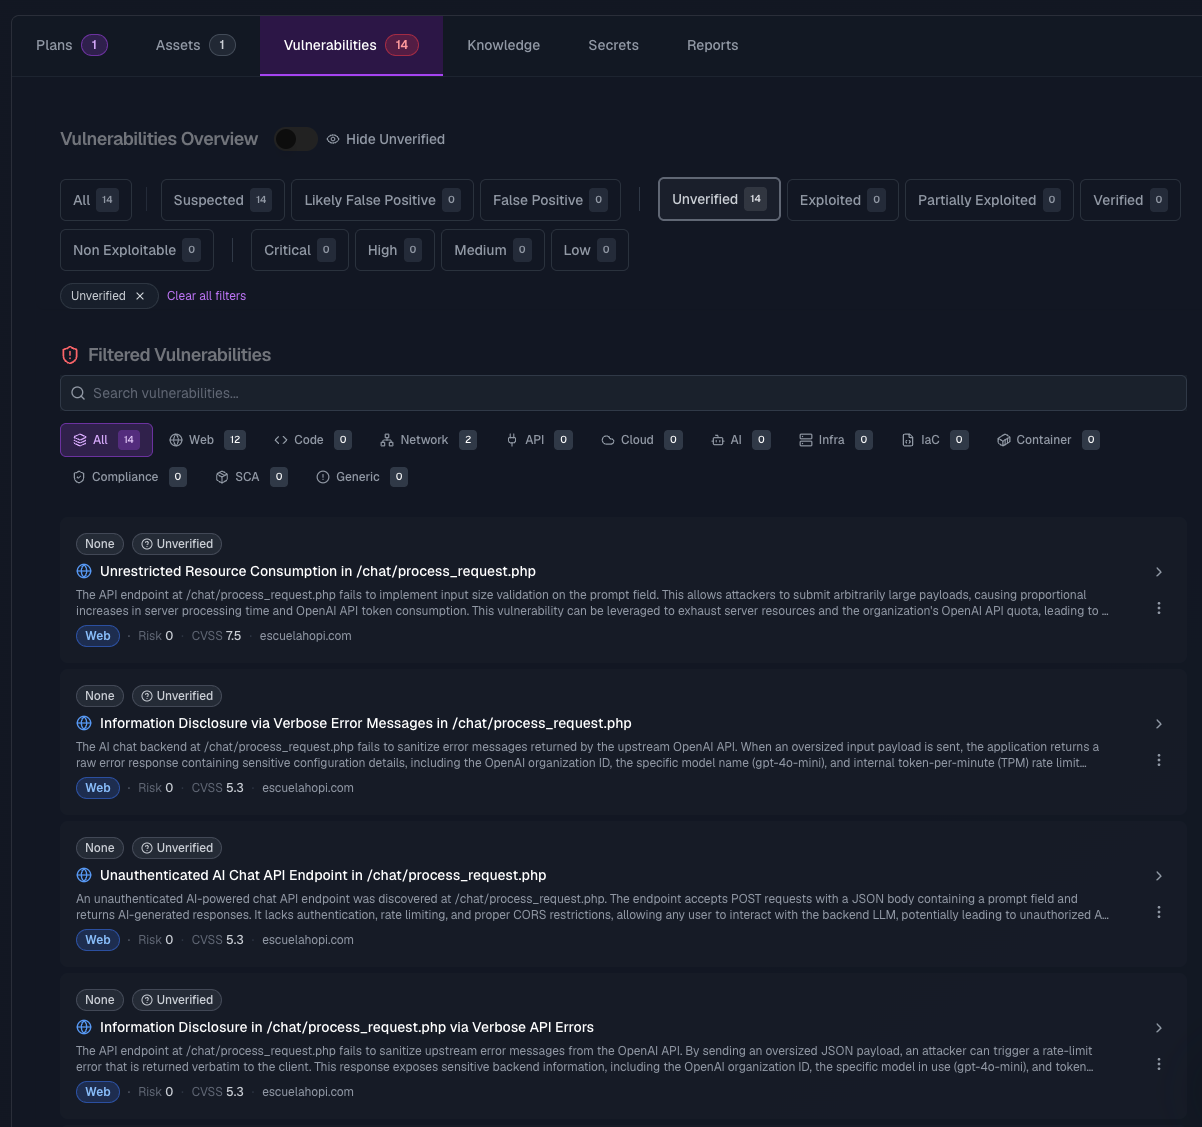This screenshot has height=1127, width=1202.
Task: Switch to the Assets tab
Action: click(195, 45)
